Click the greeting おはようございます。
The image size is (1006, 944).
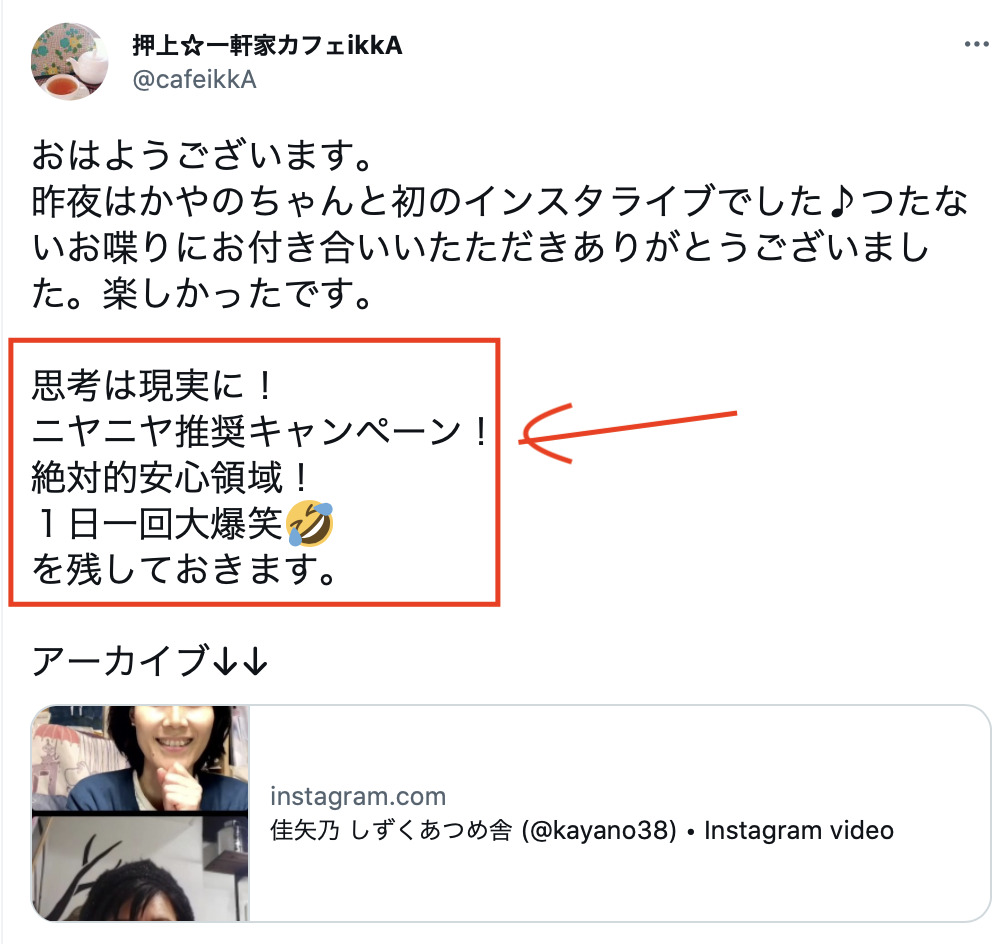click(x=203, y=155)
